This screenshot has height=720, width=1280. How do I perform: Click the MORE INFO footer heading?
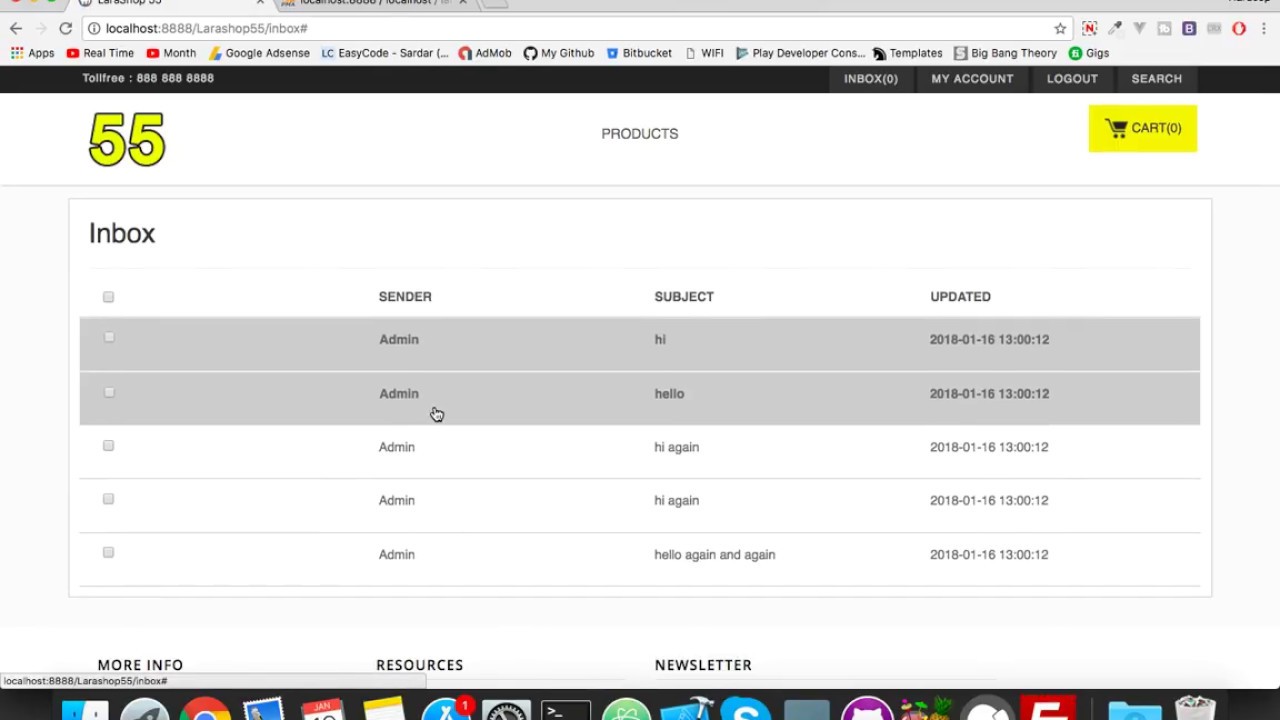pyautogui.click(x=140, y=665)
